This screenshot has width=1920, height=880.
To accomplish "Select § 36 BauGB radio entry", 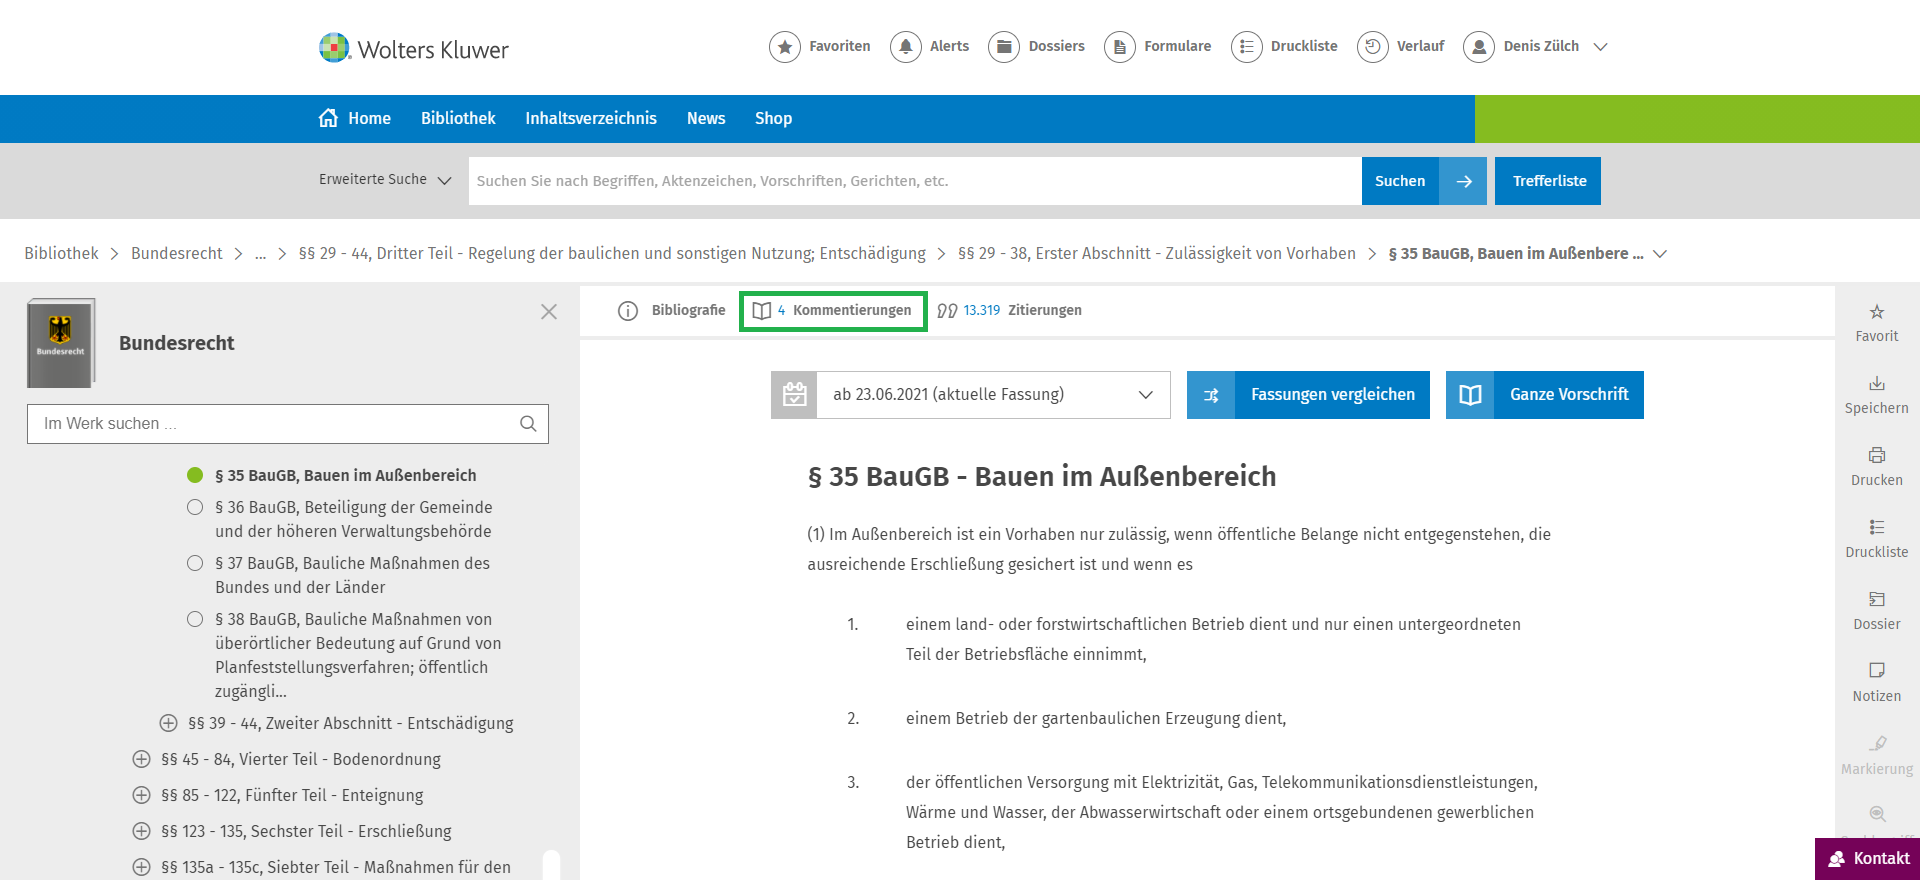I will point(195,507).
